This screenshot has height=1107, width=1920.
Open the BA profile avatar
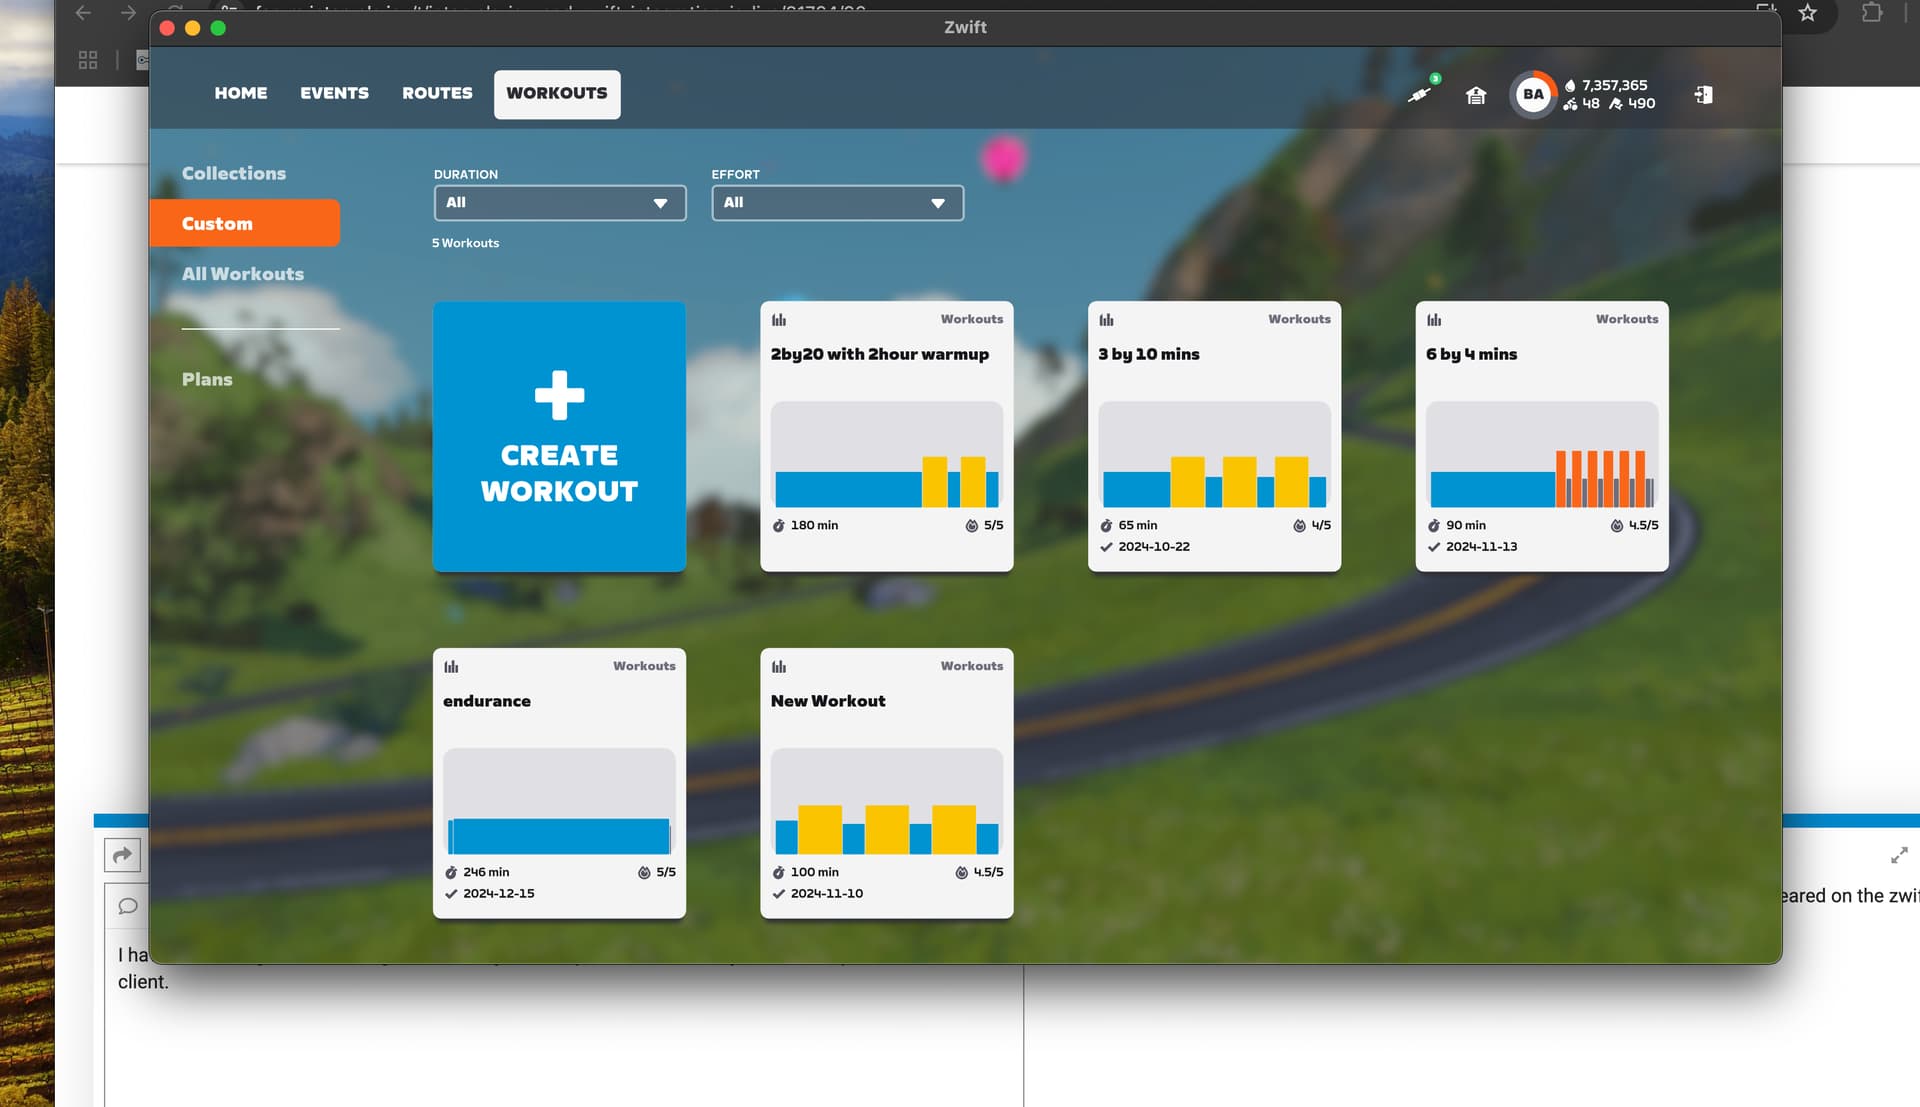point(1532,95)
